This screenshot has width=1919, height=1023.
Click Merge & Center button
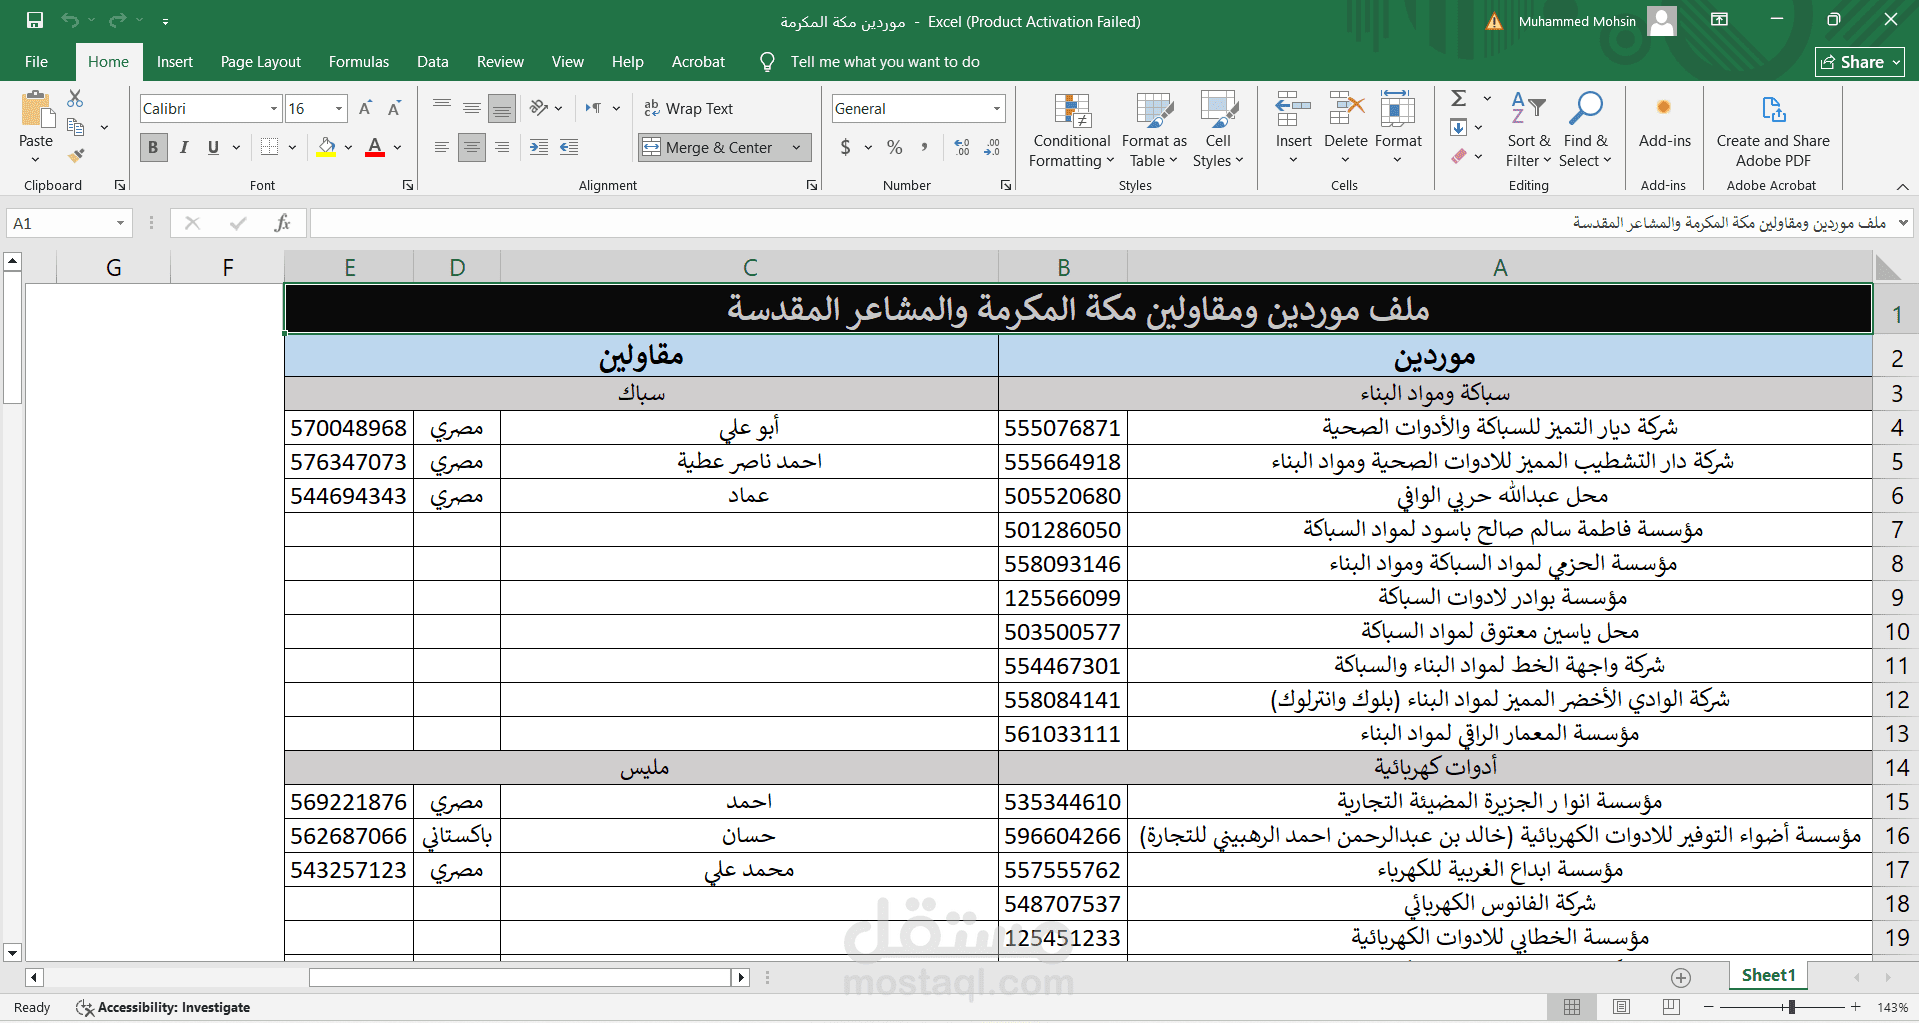pyautogui.click(x=712, y=147)
